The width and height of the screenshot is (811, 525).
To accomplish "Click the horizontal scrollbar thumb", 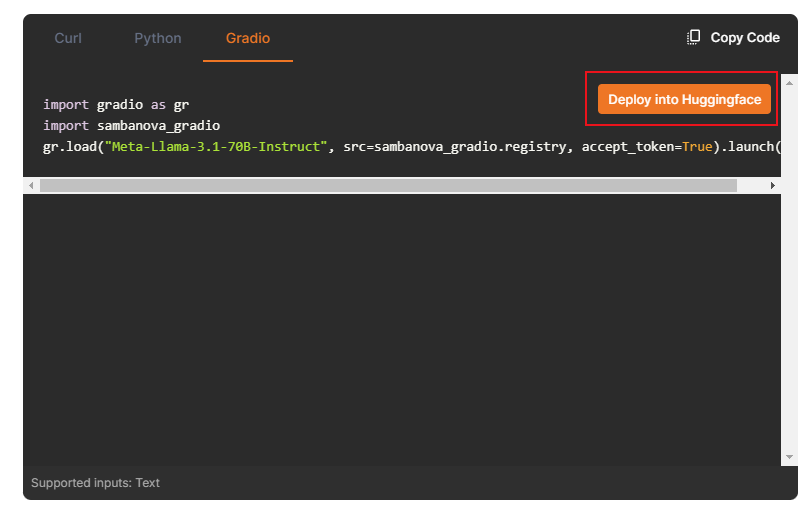I will (388, 185).
